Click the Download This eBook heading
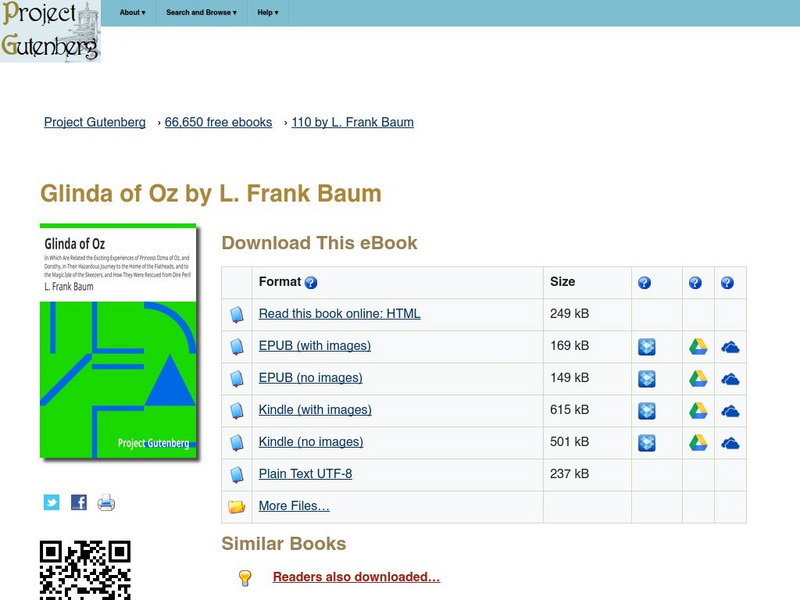800x600 pixels. tap(319, 243)
